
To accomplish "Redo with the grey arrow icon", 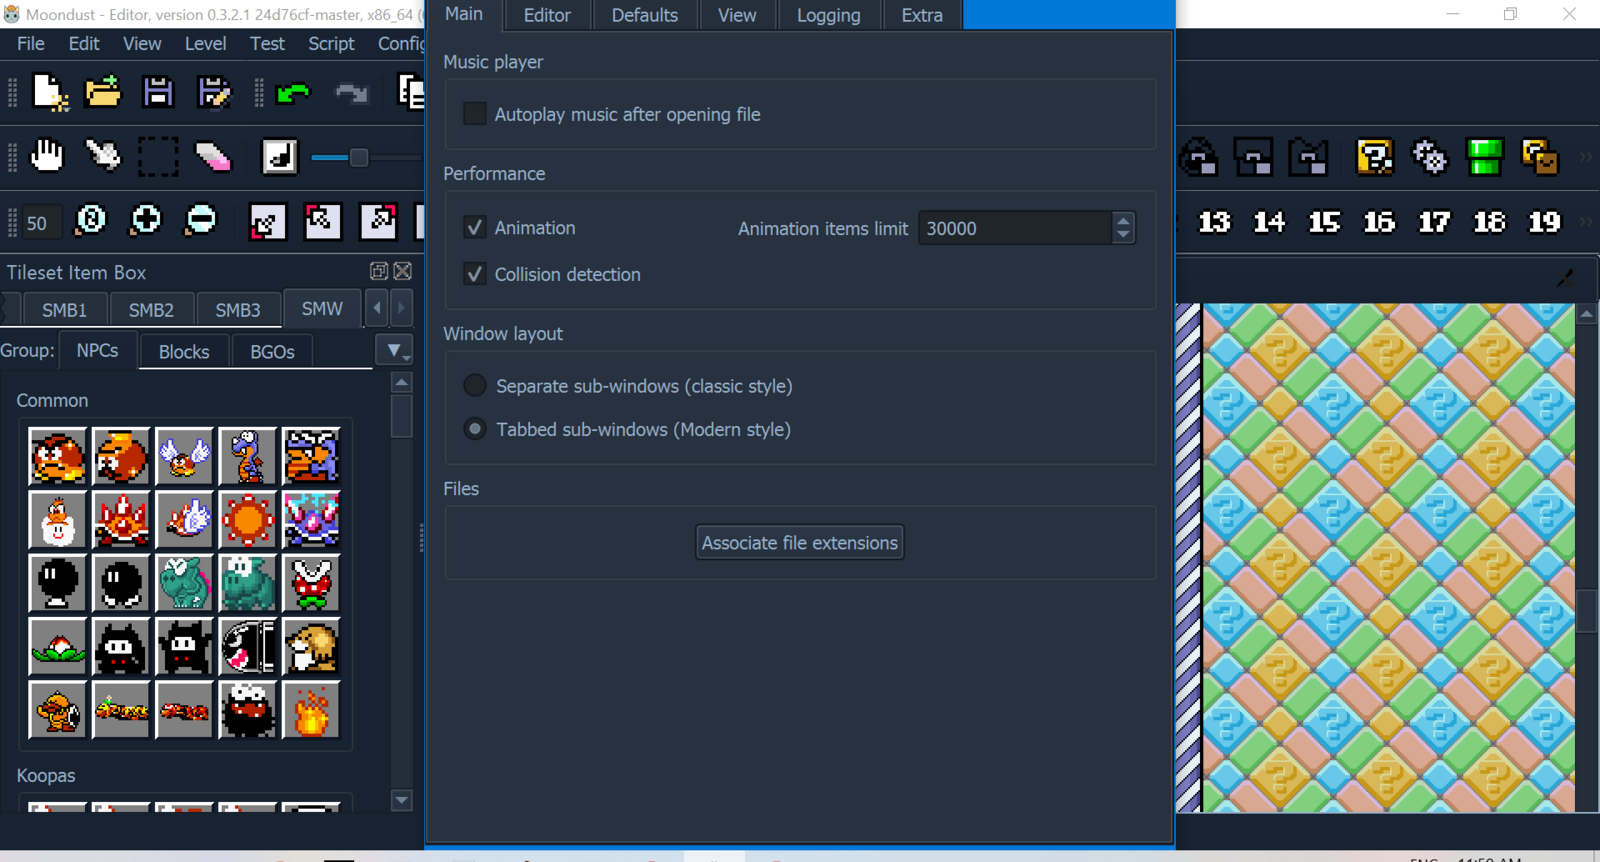I will 350,92.
